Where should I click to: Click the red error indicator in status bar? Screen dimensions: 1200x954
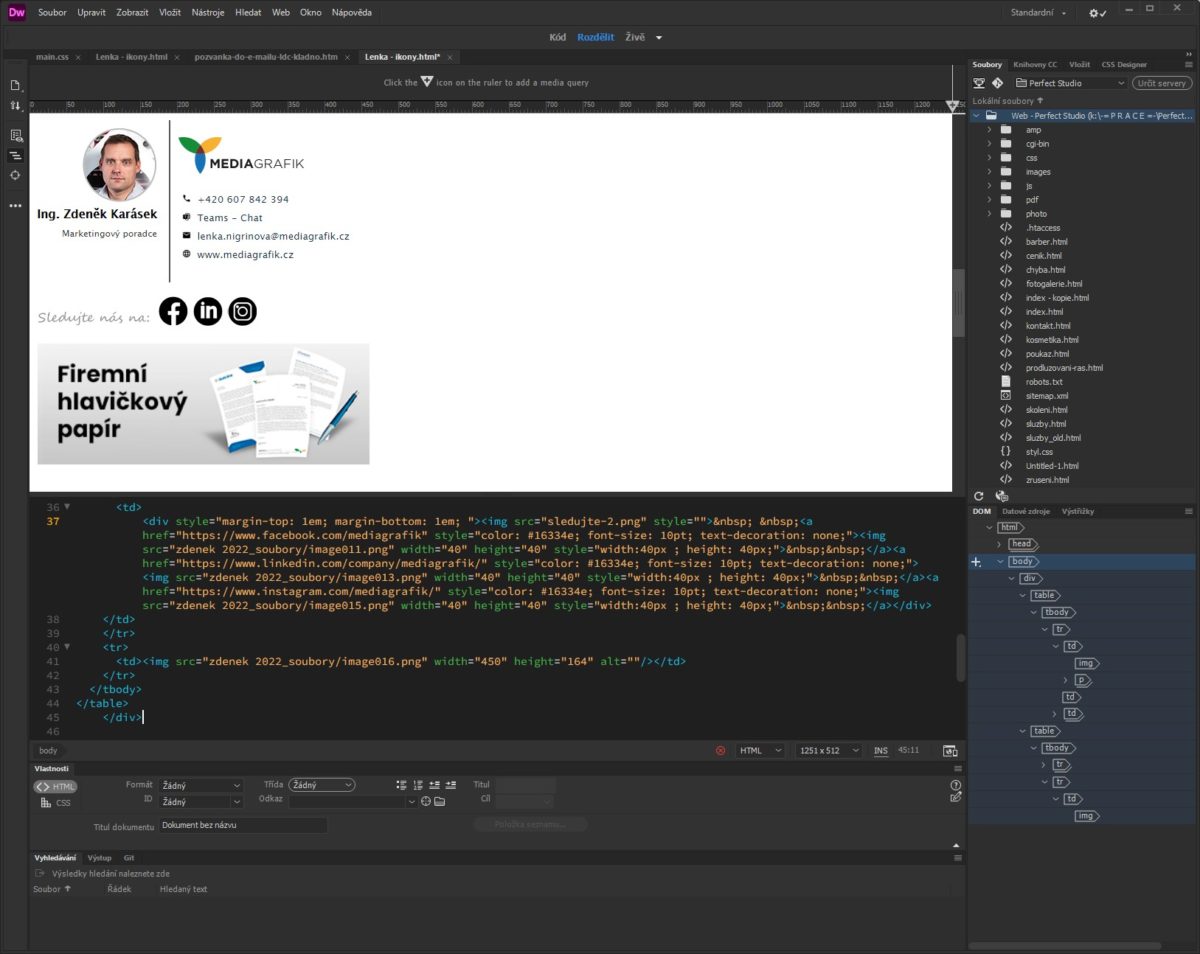[x=720, y=751]
